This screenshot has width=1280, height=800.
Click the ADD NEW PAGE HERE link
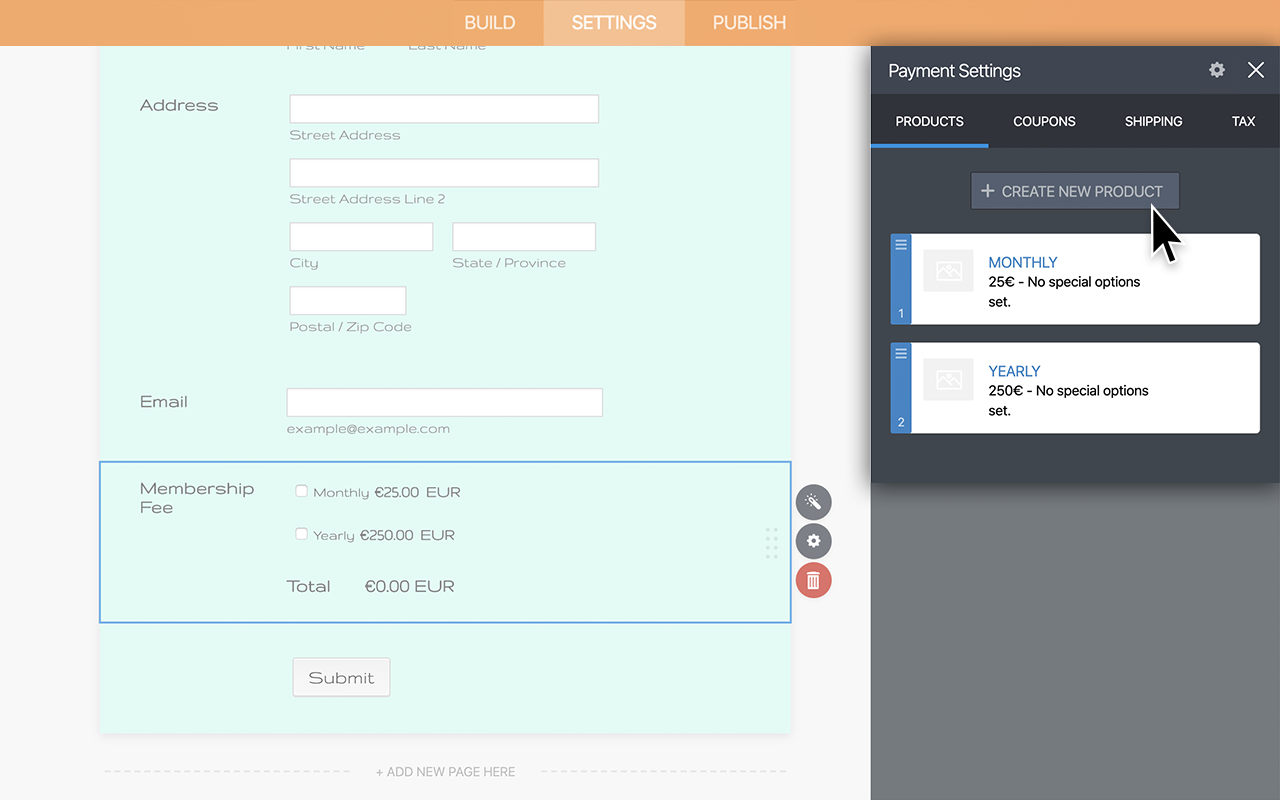[x=445, y=771]
